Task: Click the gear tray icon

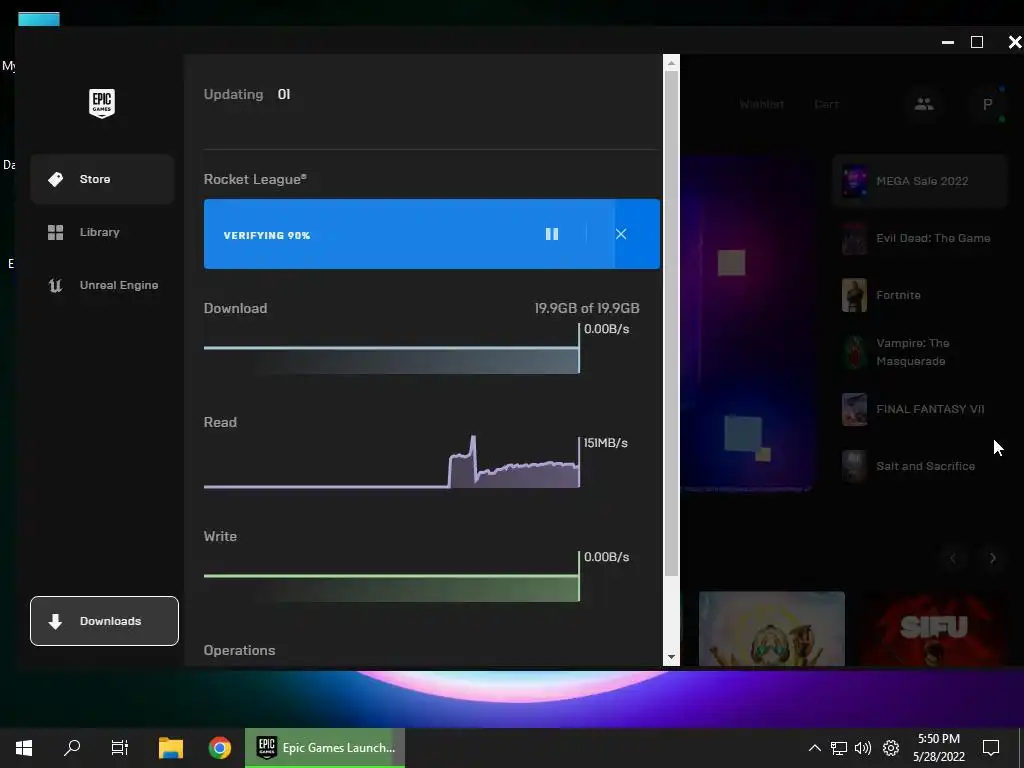Action: point(891,748)
